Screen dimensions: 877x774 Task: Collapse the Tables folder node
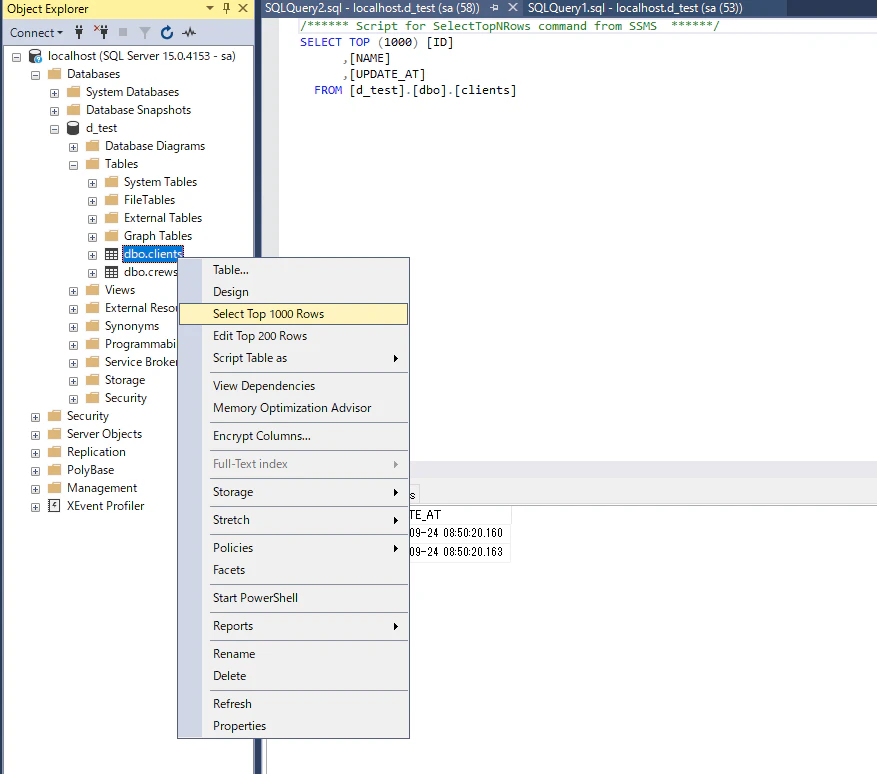73,165
